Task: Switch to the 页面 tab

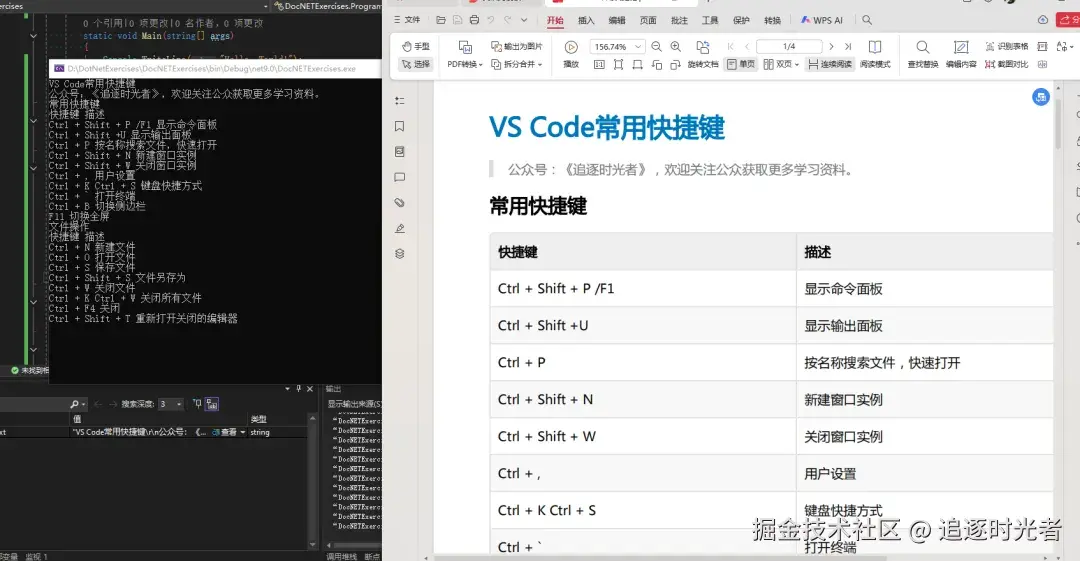Action: pyautogui.click(x=648, y=21)
